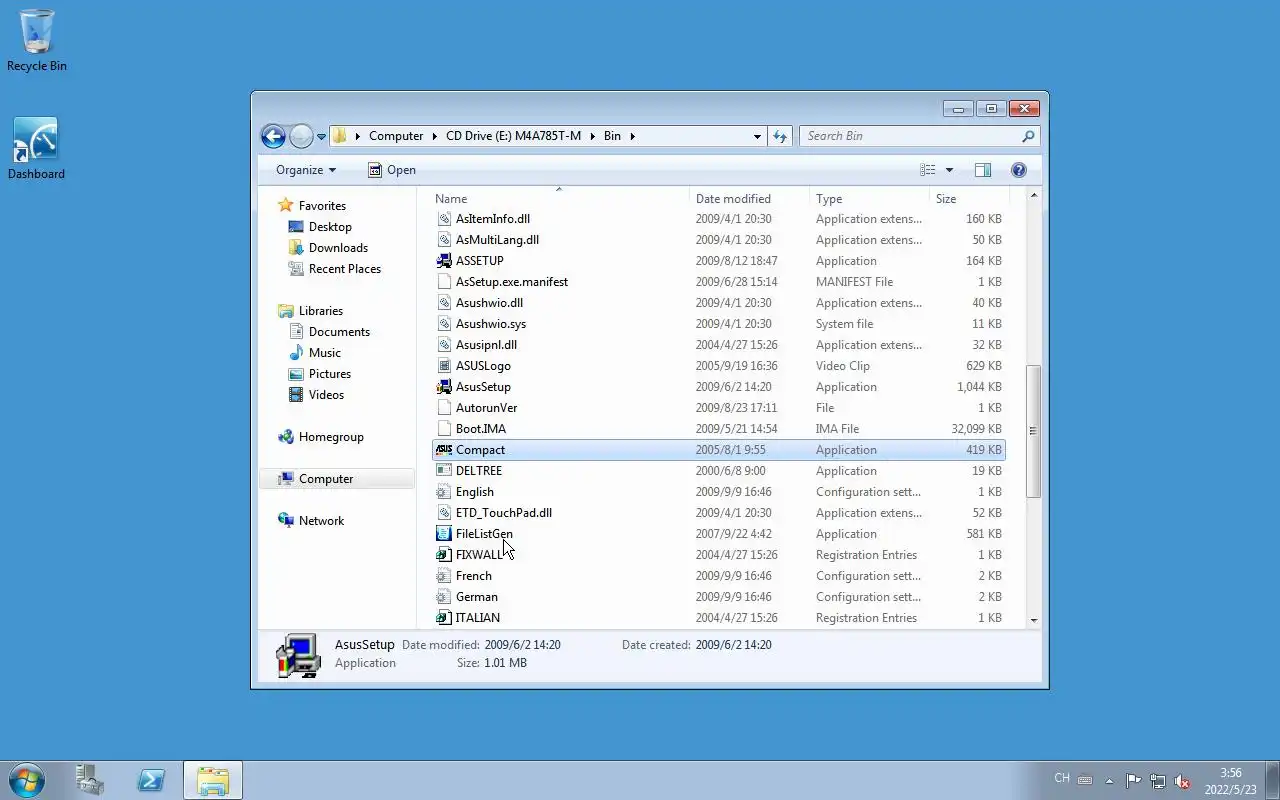Click the scrollbar down arrow
The height and width of the screenshot is (800, 1280).
point(1033,620)
